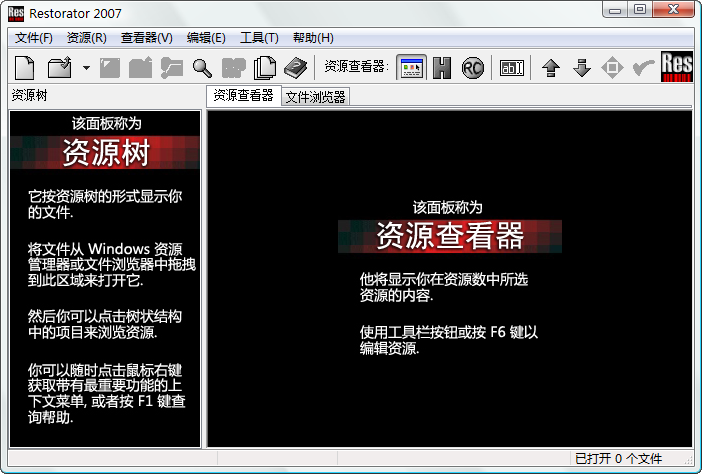
Task: Click the 资源树 panel header label
Action: [30, 95]
